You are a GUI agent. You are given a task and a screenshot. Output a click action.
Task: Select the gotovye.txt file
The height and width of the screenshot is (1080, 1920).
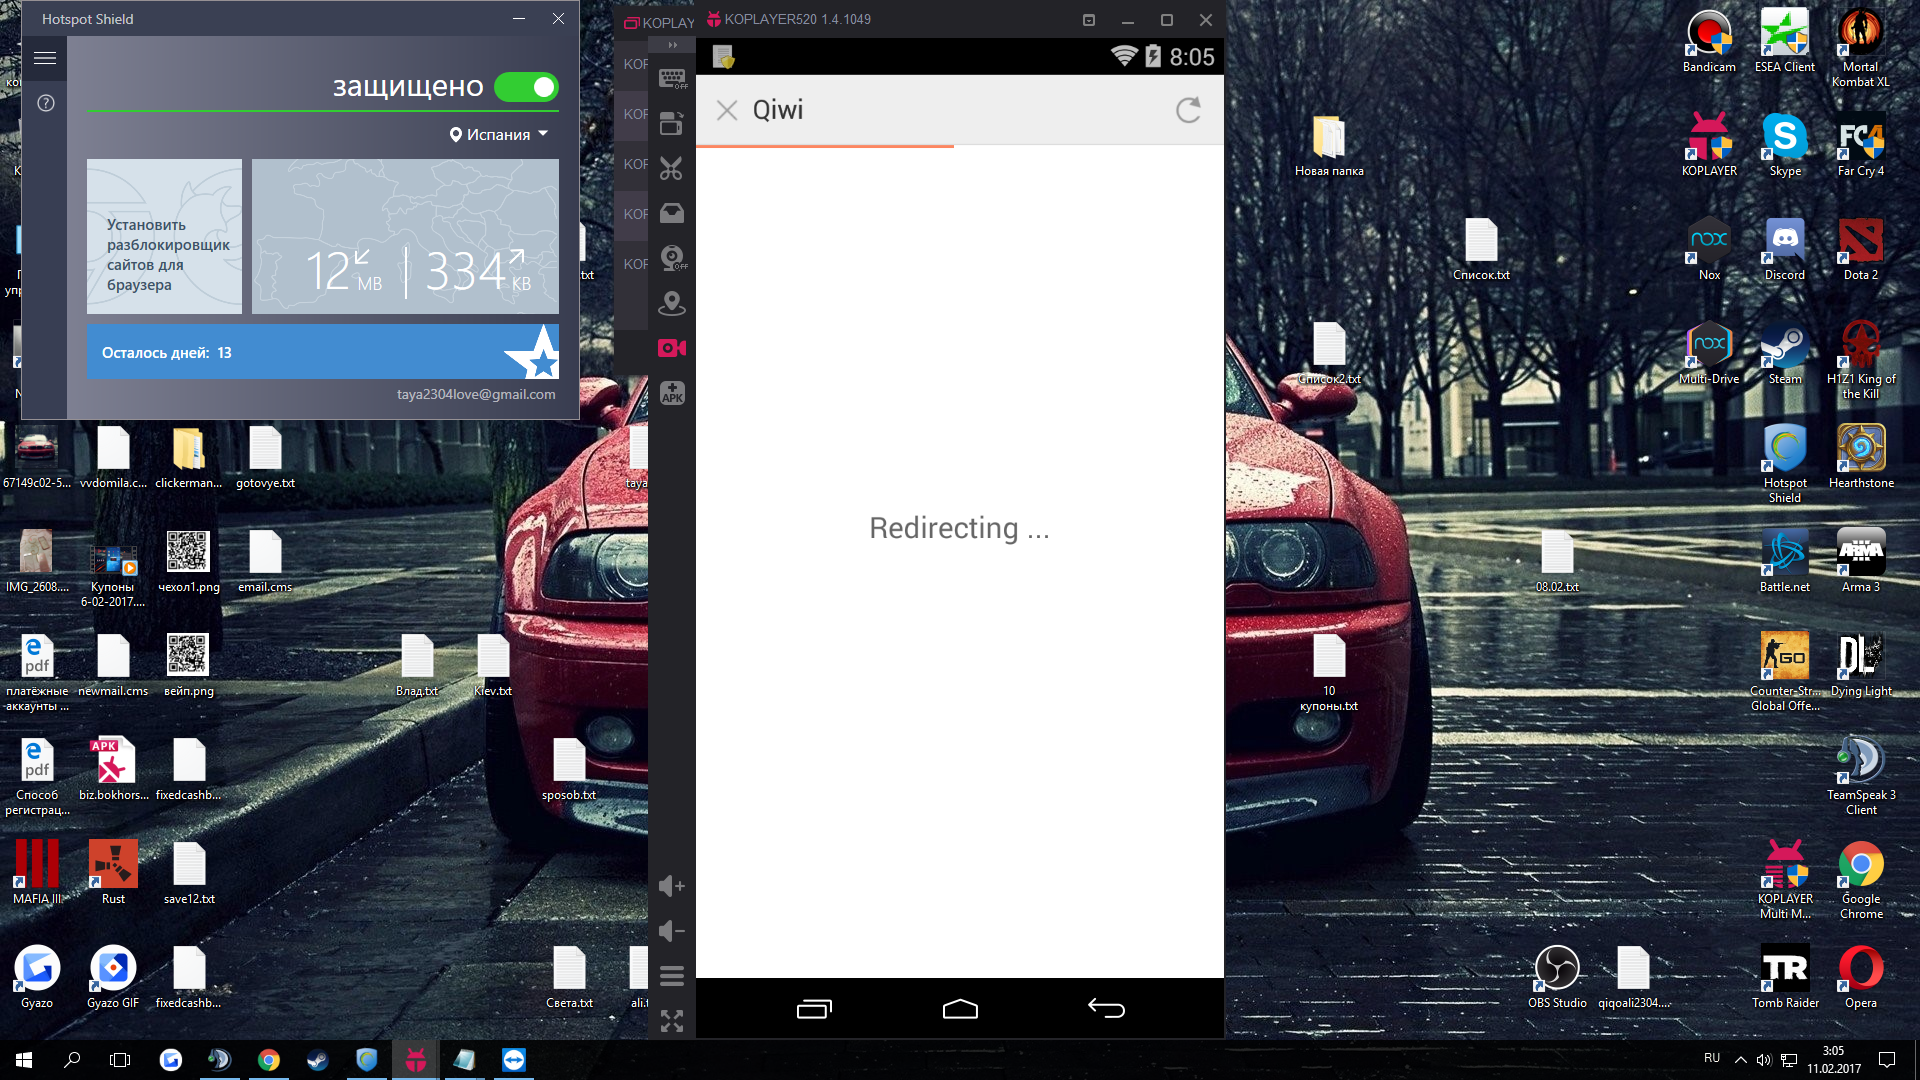coord(265,457)
